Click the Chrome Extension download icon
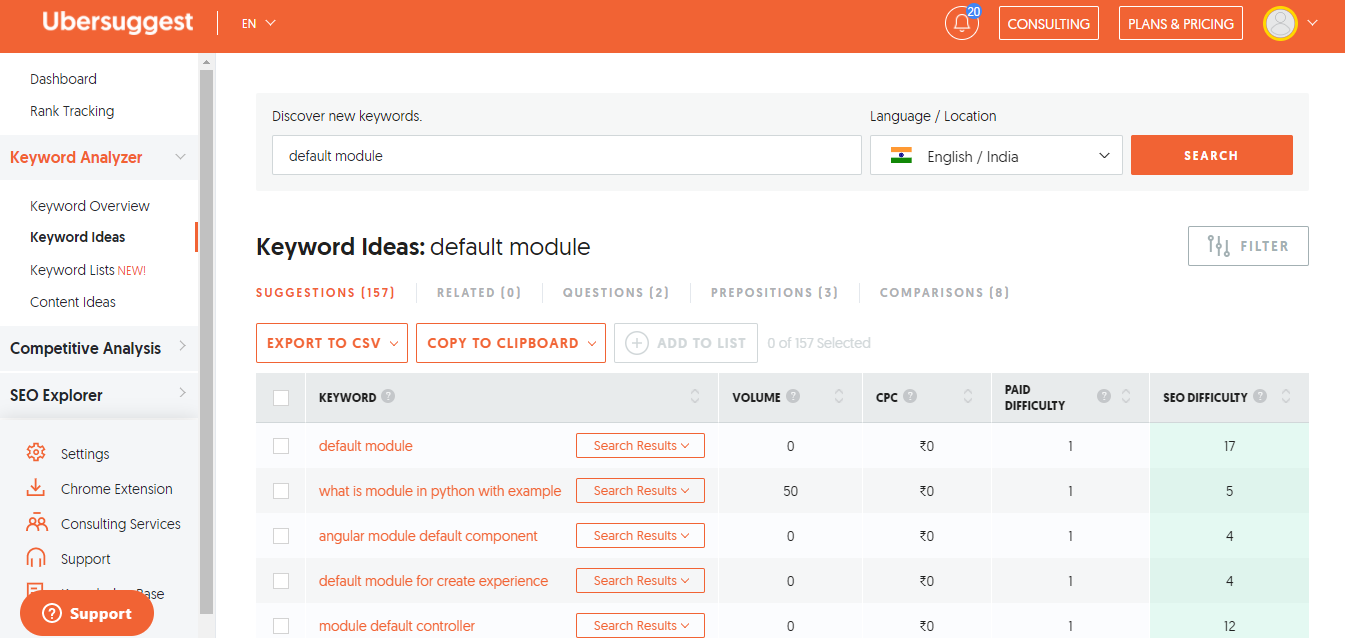The width and height of the screenshot is (1345, 638). pyautogui.click(x=36, y=488)
